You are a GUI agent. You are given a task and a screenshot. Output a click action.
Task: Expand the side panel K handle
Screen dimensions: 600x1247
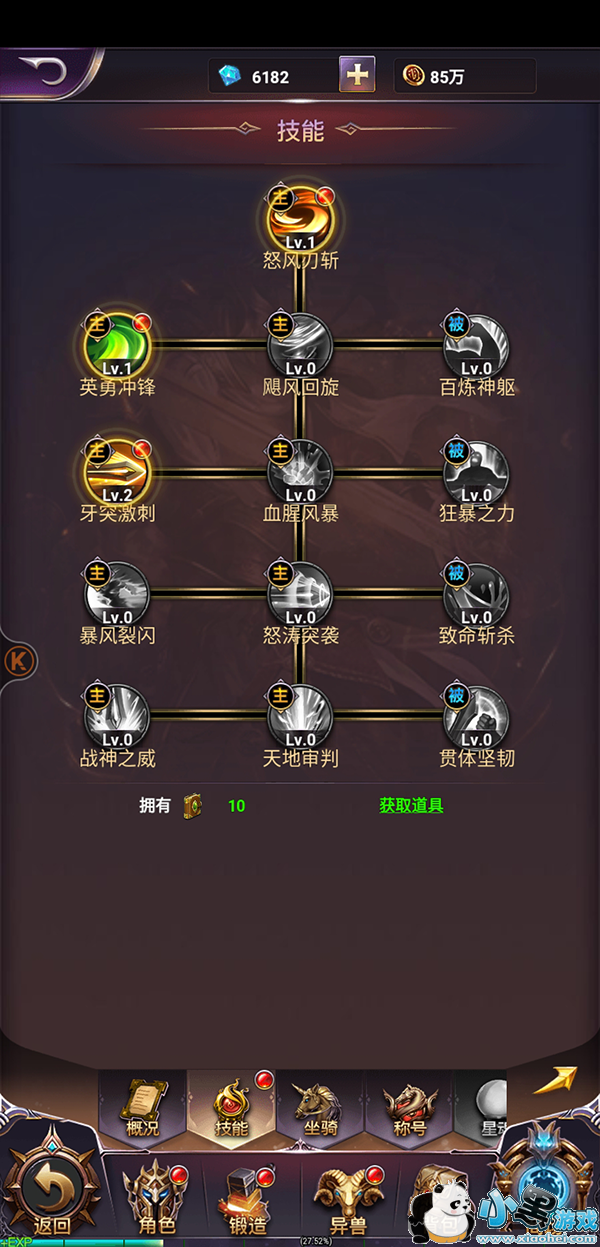(18, 660)
